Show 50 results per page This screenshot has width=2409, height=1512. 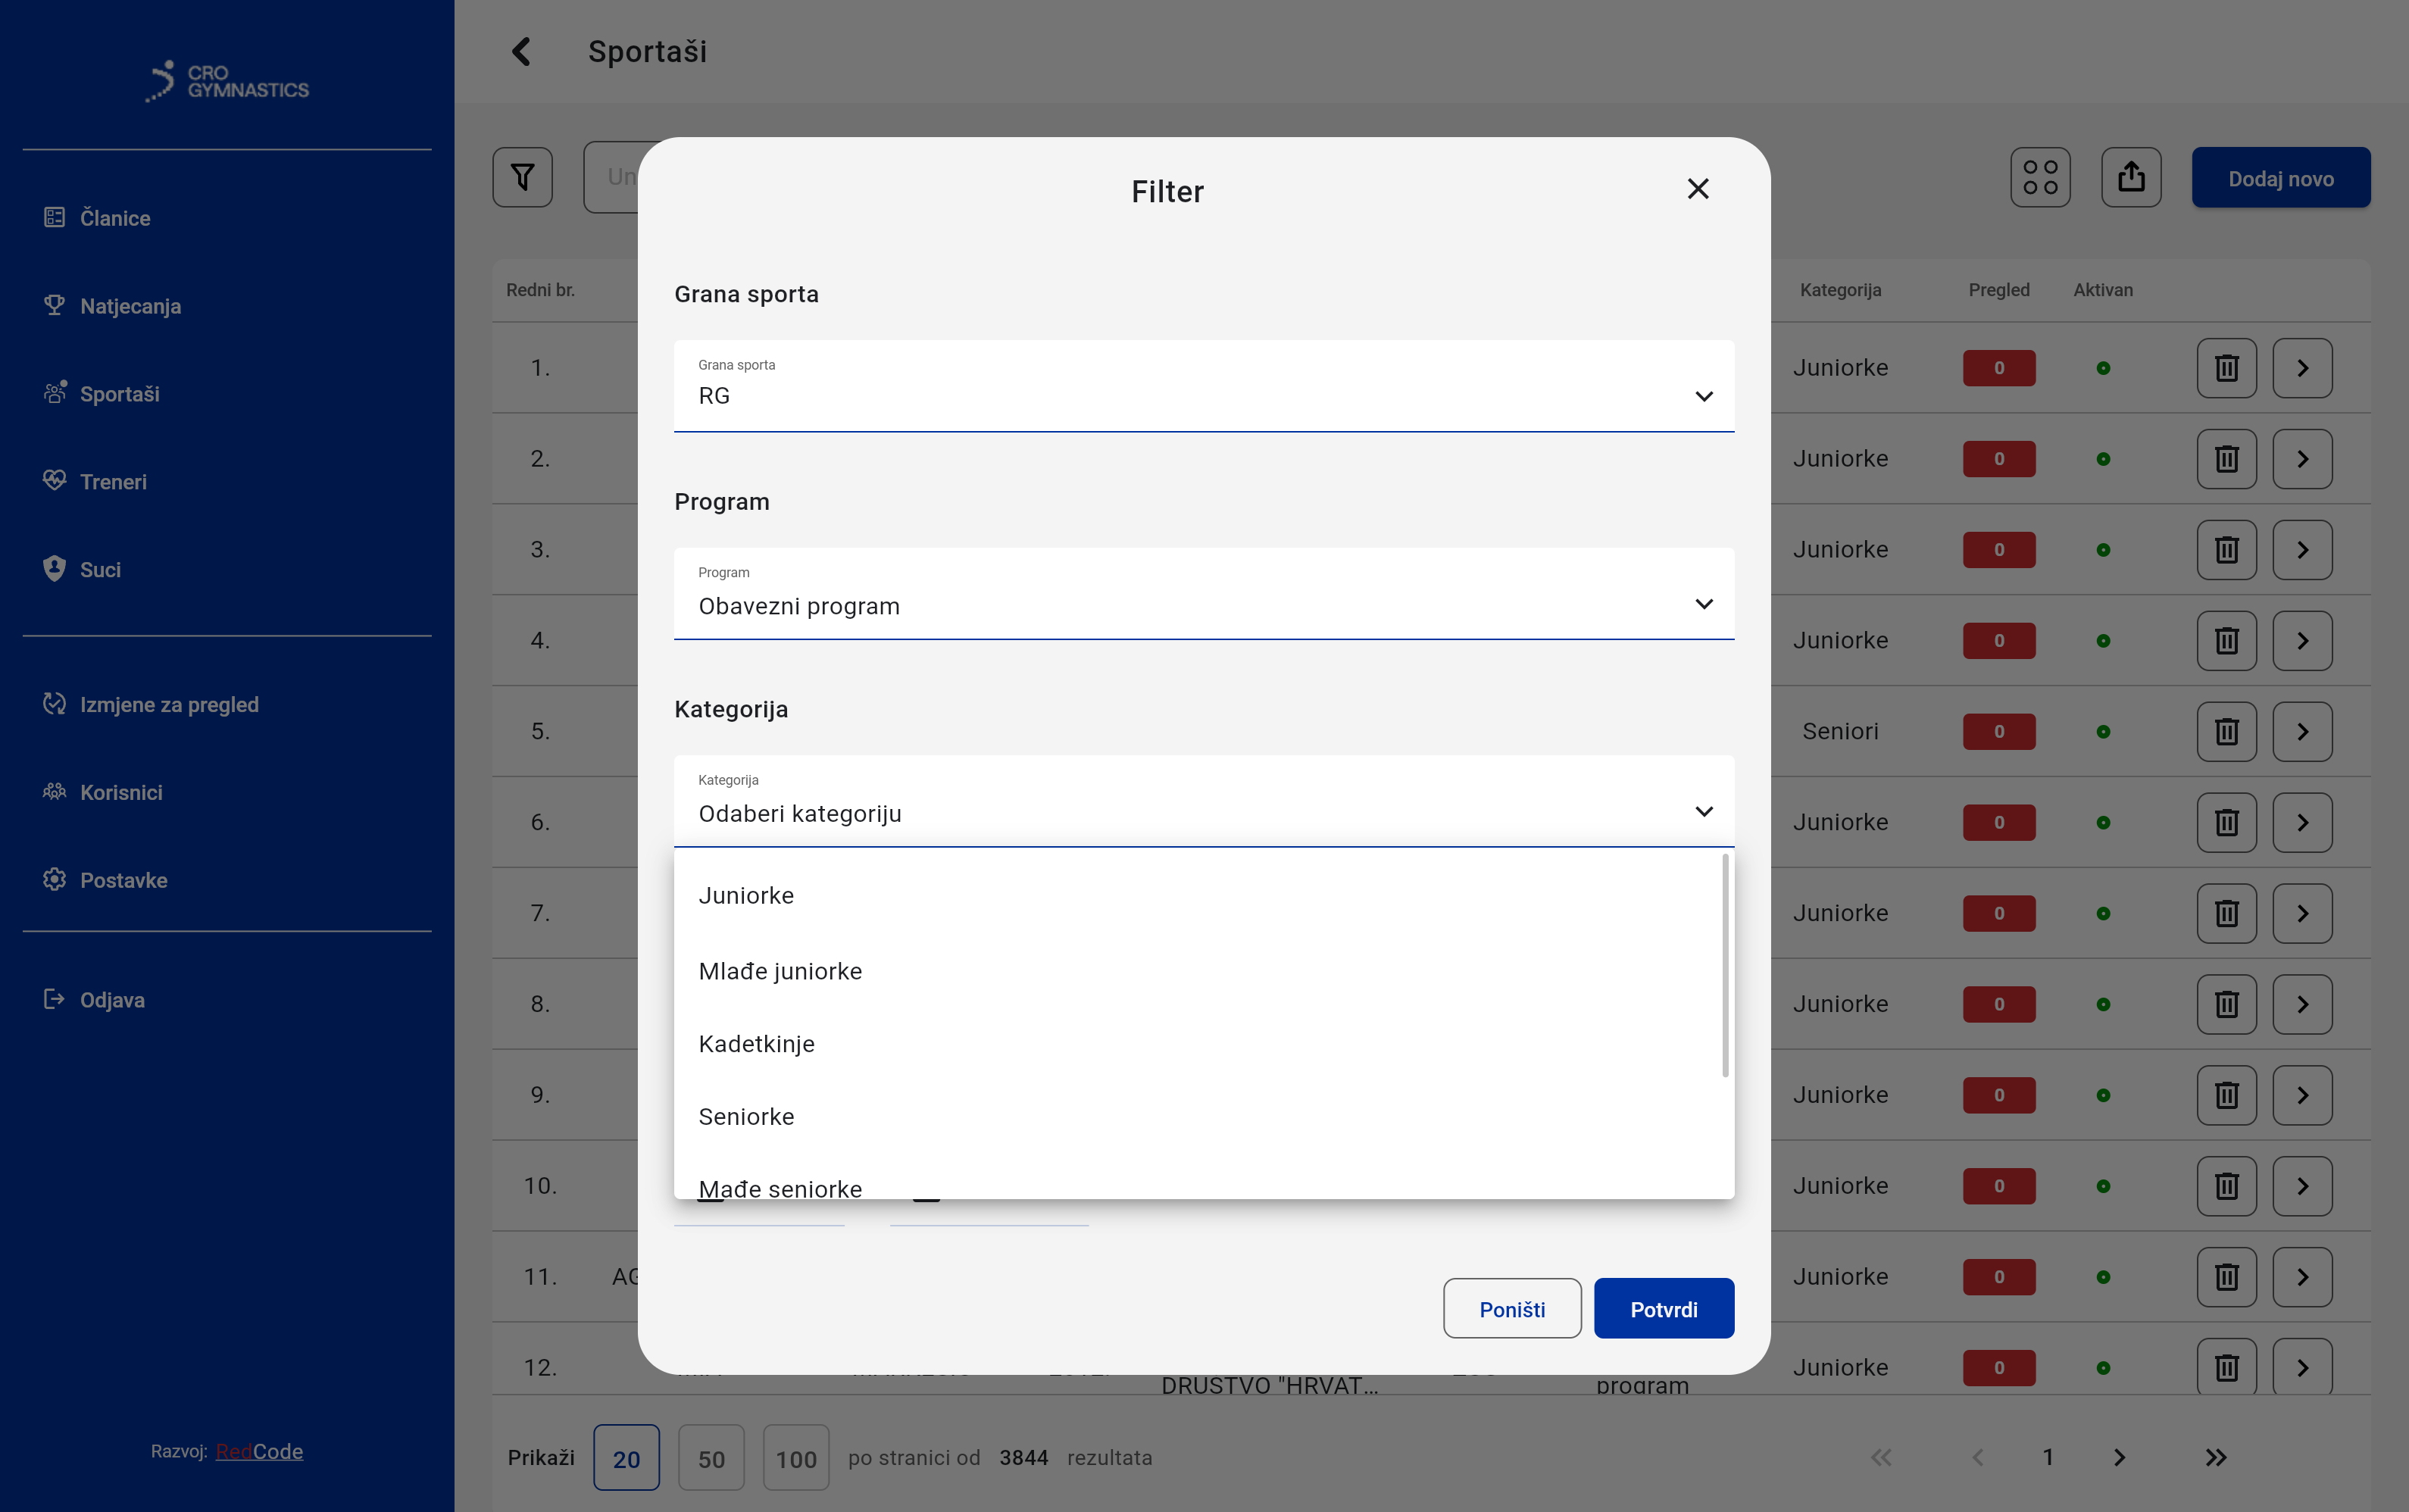pyautogui.click(x=711, y=1458)
